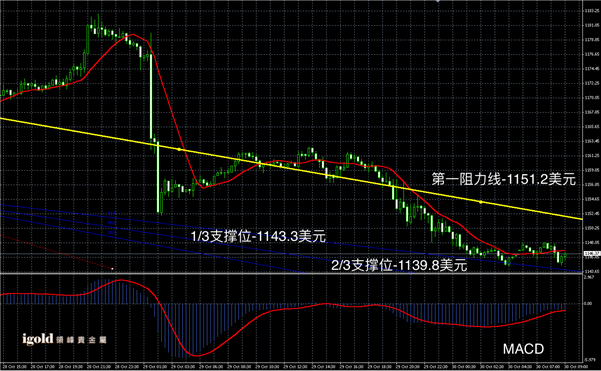The image size is (601, 371).
Task: Click the 1/3支撑位-1143.3美元 label
Action: point(258,236)
